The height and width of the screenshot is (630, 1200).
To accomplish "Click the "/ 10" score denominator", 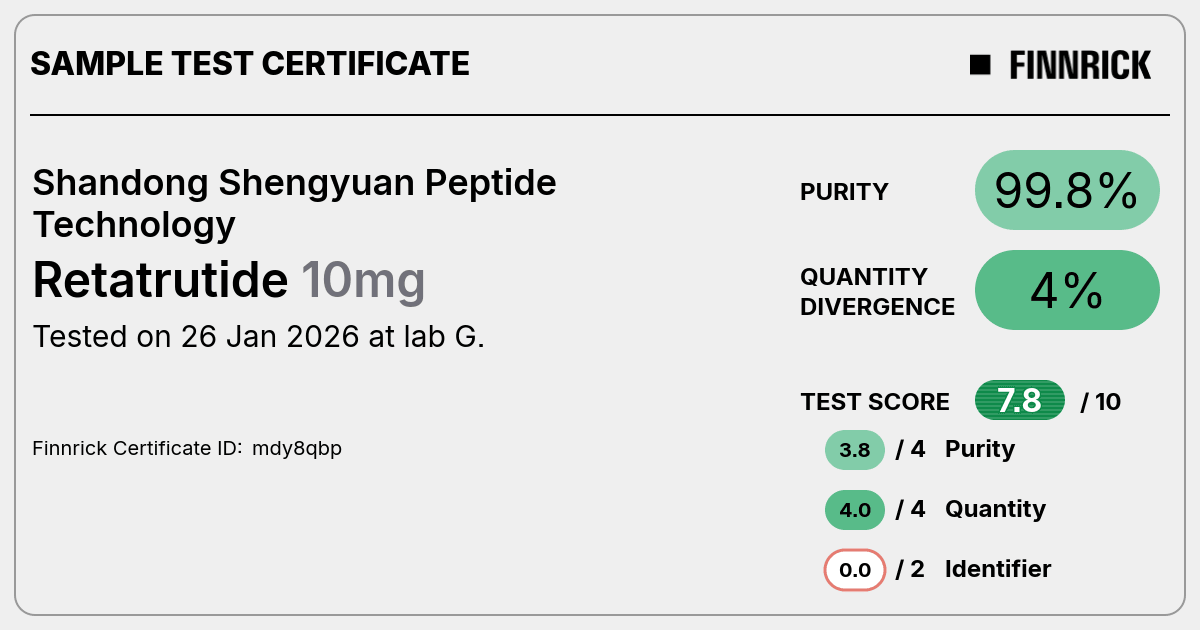I will [x=1101, y=402].
